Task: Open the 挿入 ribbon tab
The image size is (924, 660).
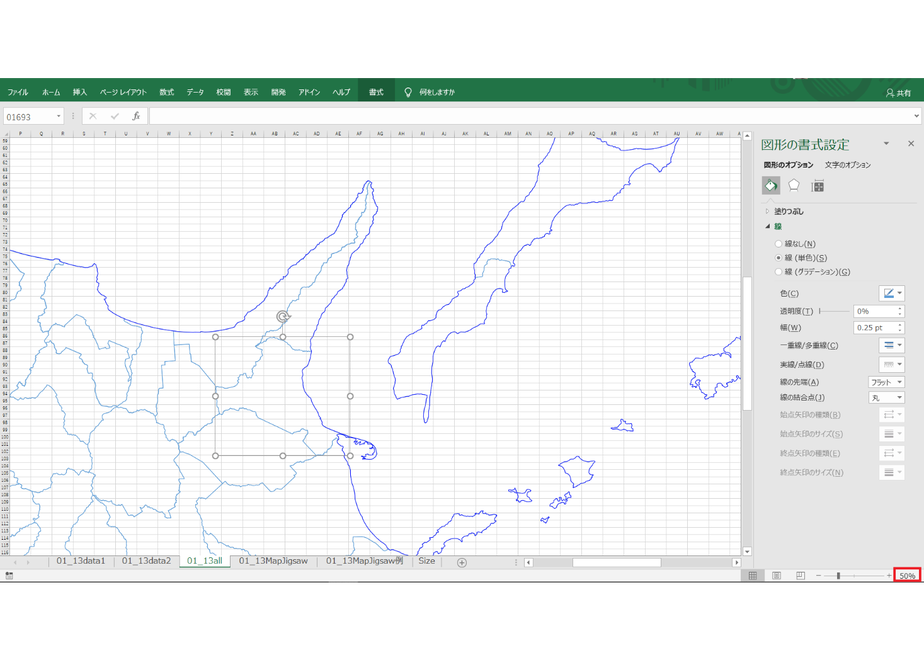Action: (x=80, y=92)
